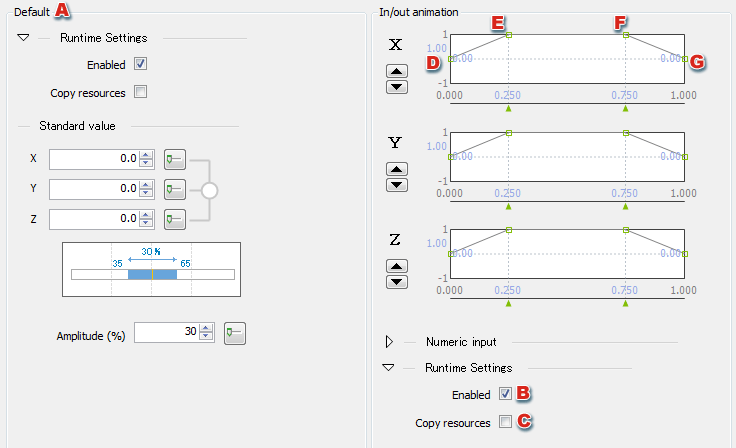Click the Y value link icon button
The image size is (736, 448).
pyautogui.click(x=174, y=188)
